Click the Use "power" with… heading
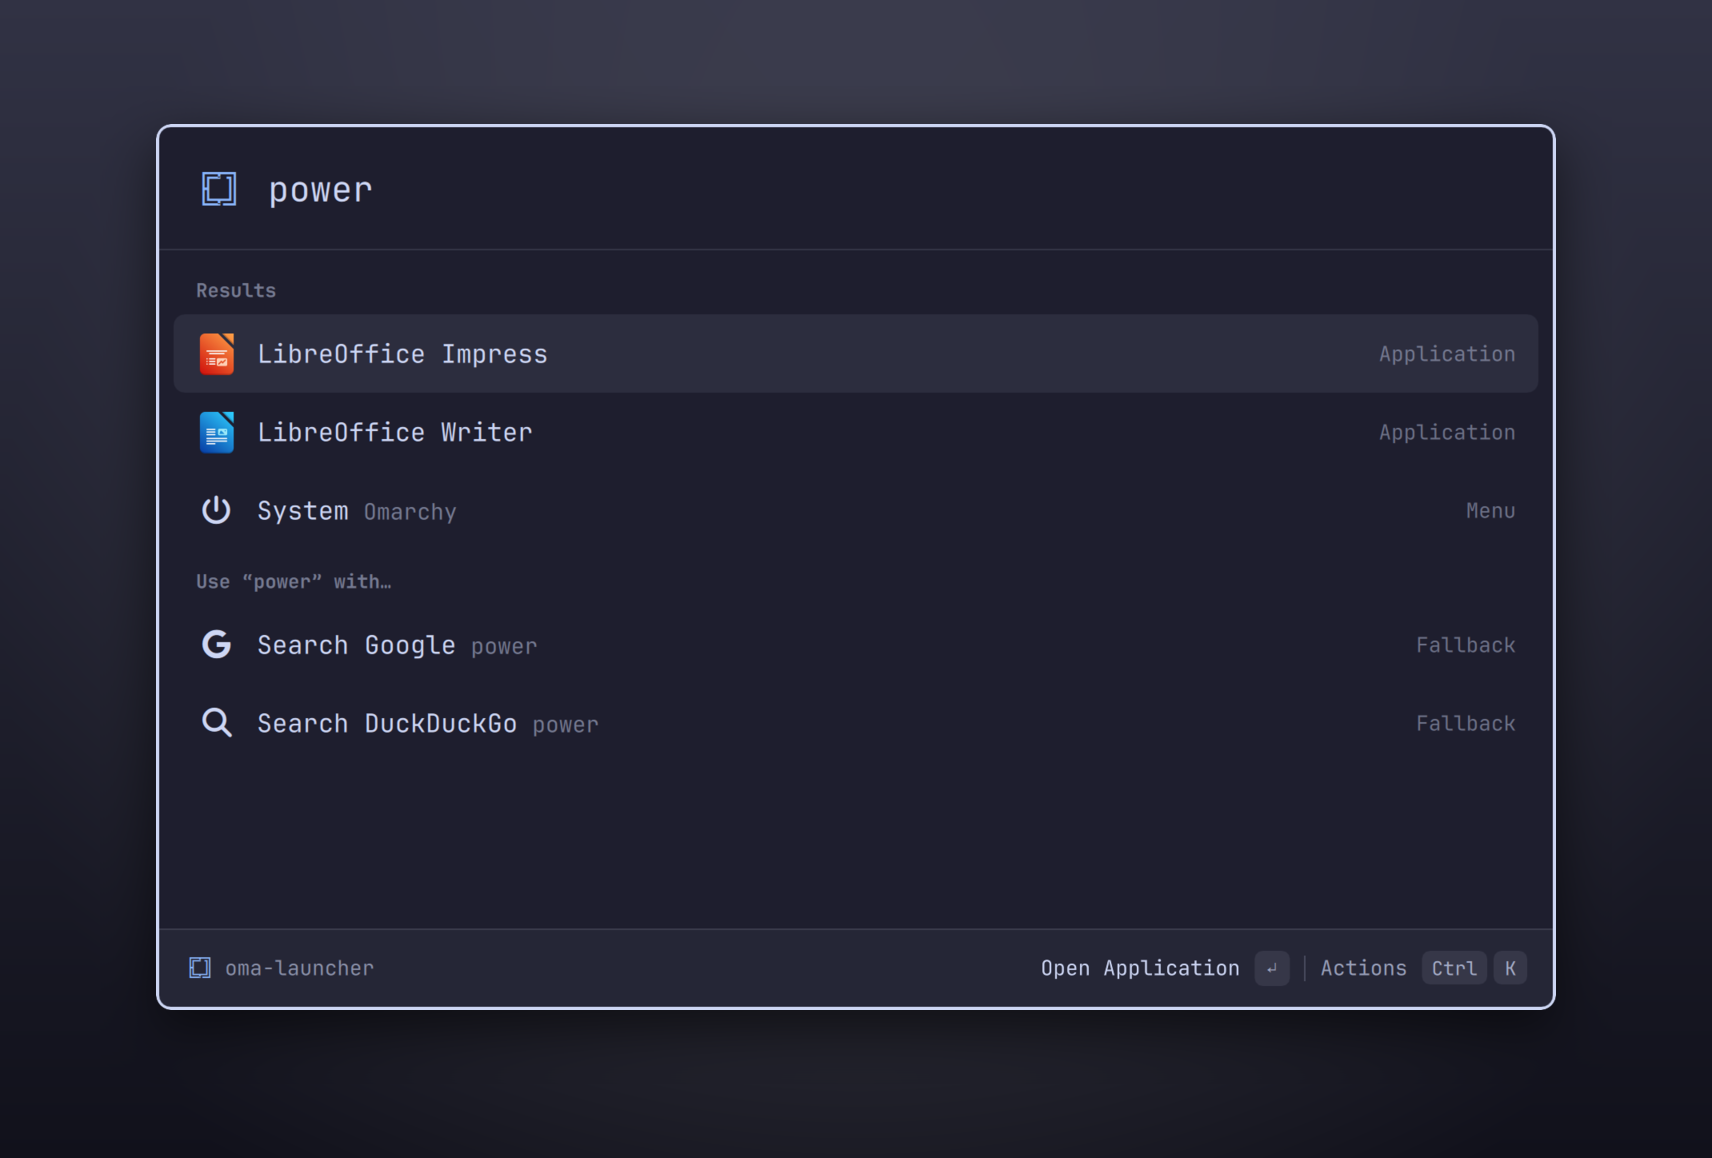 pos(293,581)
